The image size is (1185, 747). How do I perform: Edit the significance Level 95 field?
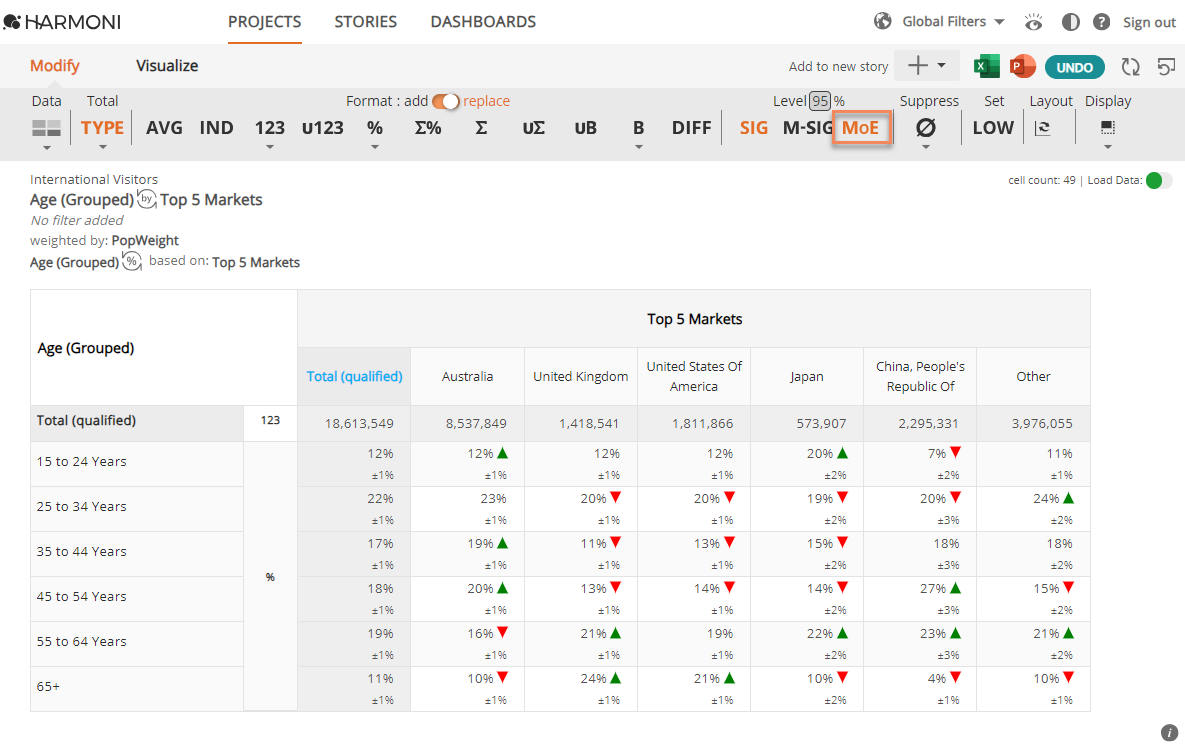pyautogui.click(x=820, y=101)
